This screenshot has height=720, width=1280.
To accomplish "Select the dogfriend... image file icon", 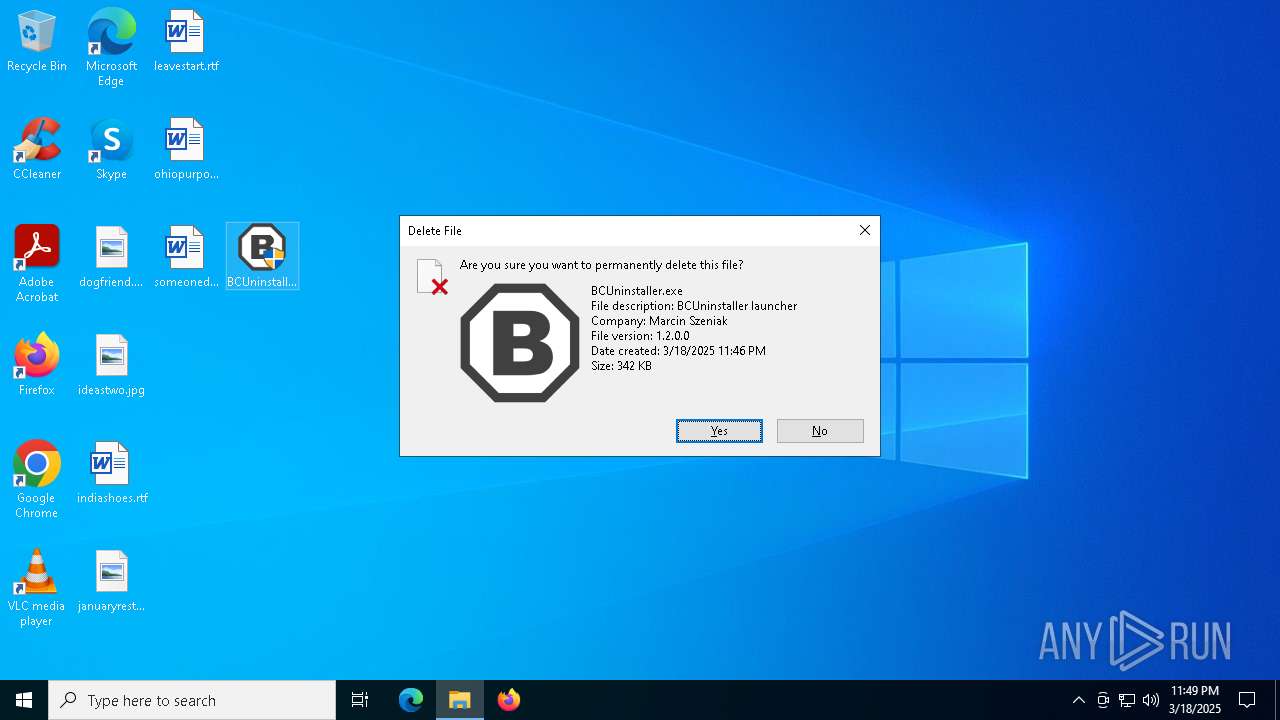I will click(x=111, y=258).
